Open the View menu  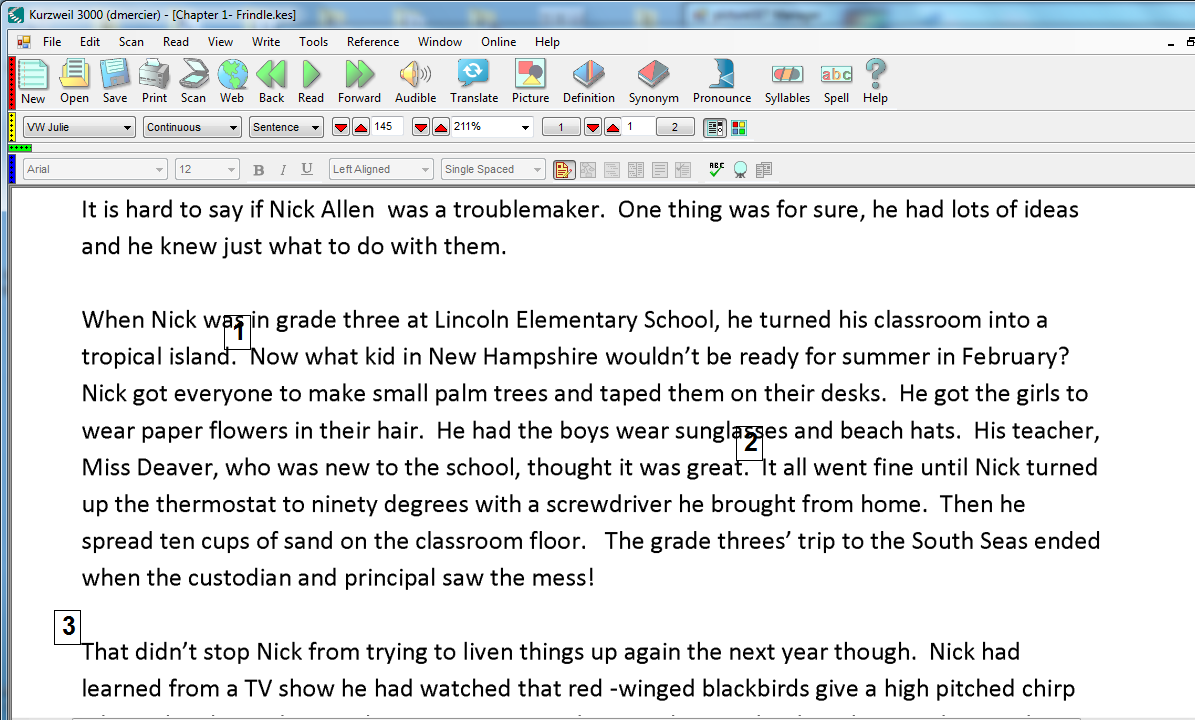click(220, 42)
